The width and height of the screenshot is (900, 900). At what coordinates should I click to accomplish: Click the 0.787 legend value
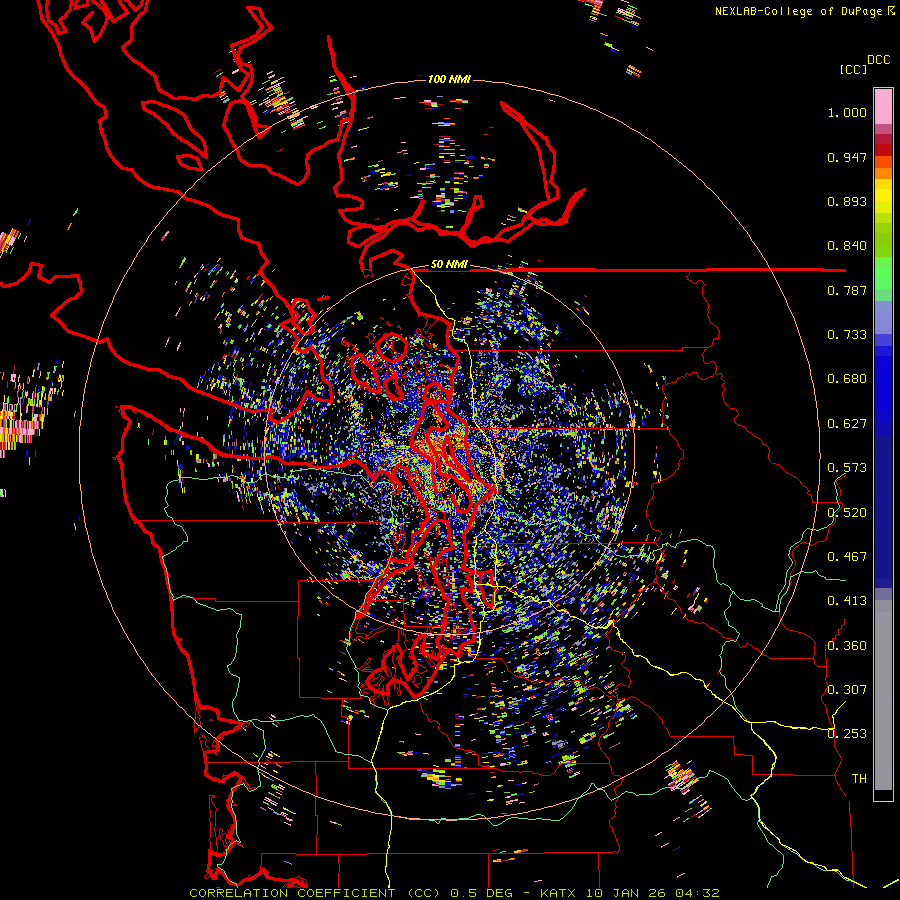pyautogui.click(x=847, y=290)
